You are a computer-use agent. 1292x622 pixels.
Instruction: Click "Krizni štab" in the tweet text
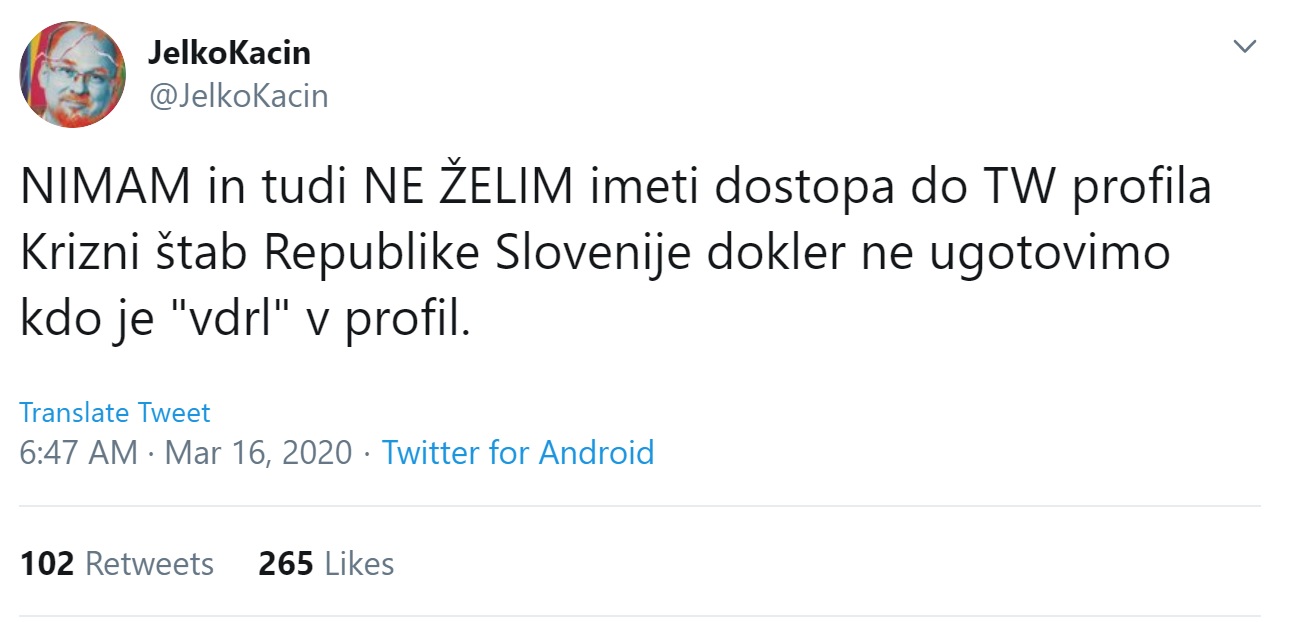(x=135, y=254)
